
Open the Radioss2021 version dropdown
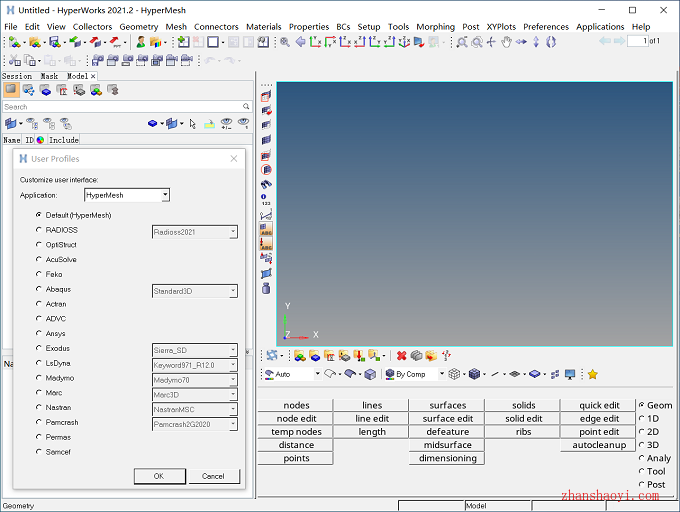tap(195, 232)
